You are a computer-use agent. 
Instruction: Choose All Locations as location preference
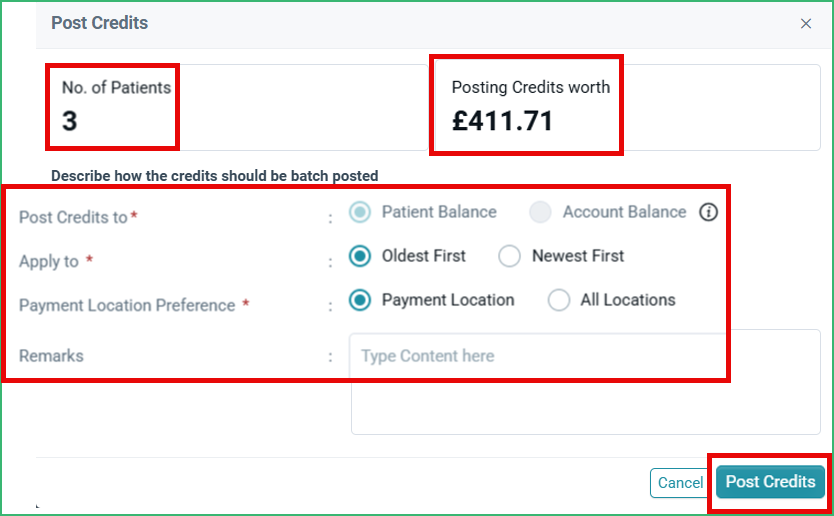pos(559,300)
